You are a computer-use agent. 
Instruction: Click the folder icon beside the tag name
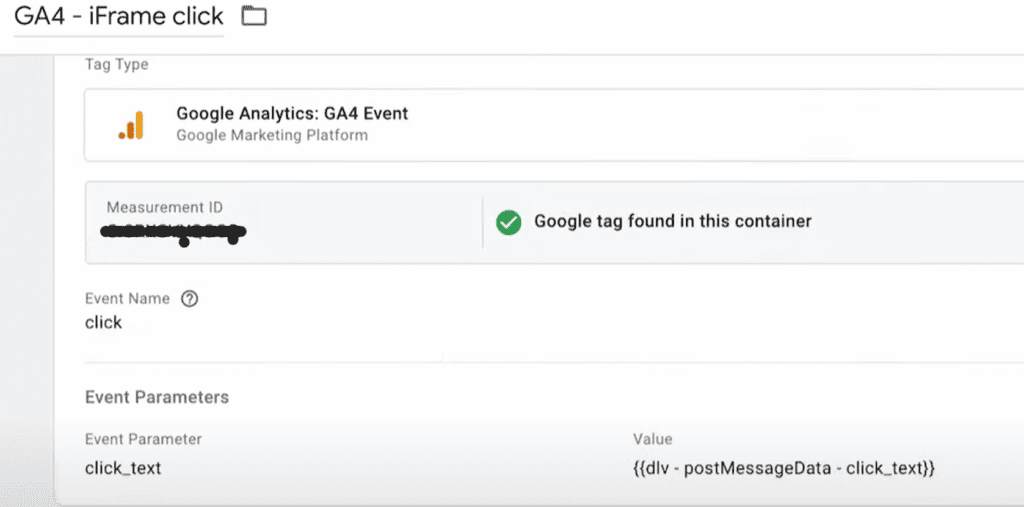pos(254,16)
